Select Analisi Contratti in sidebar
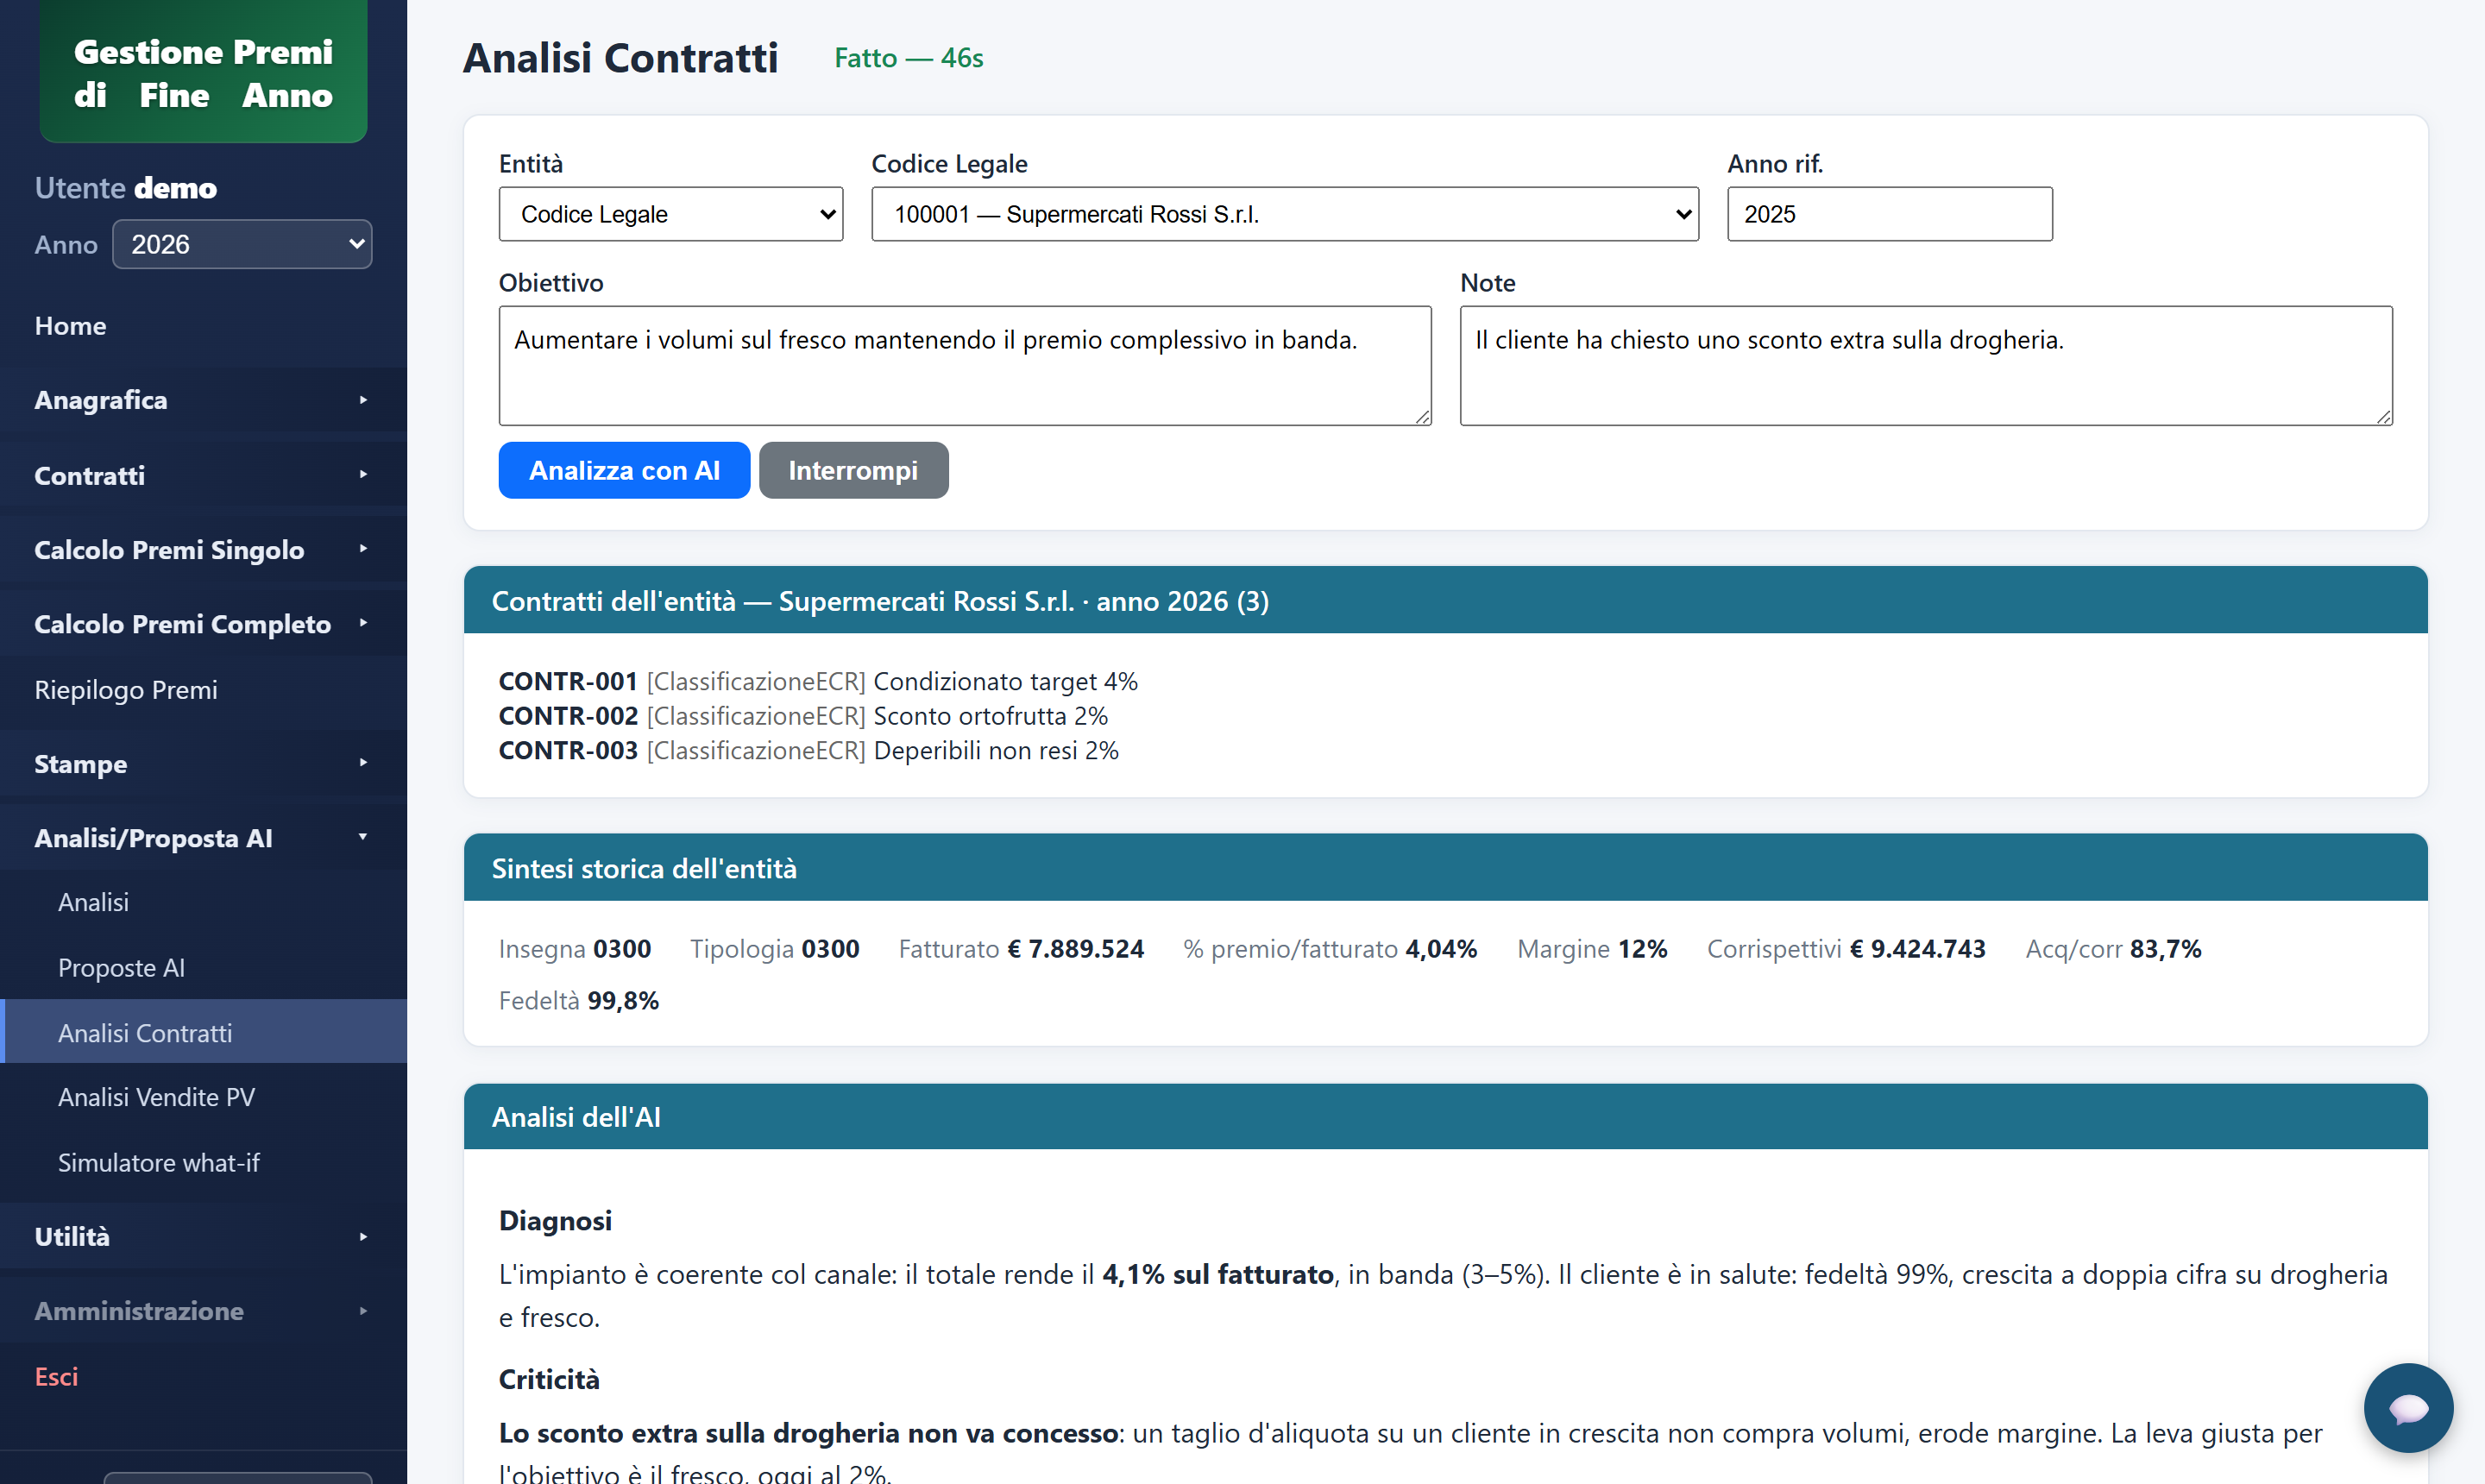Screen dimensions: 2485x1484 click(x=203, y=1032)
